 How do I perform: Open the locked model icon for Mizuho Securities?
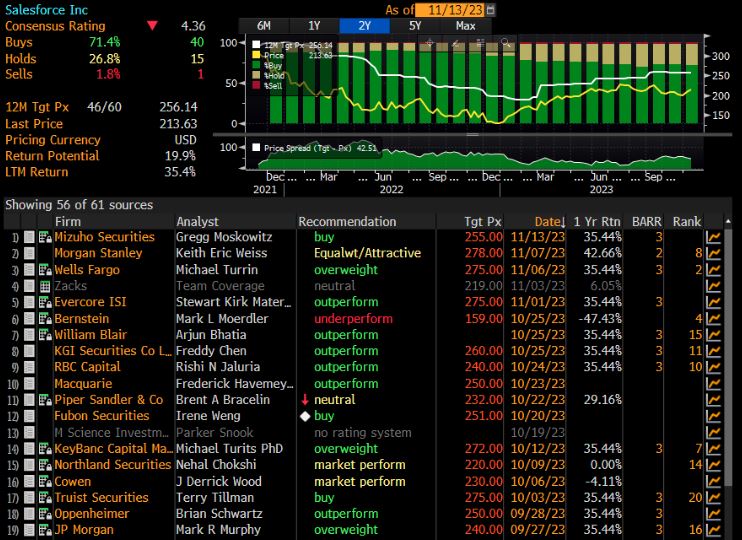click(45, 237)
